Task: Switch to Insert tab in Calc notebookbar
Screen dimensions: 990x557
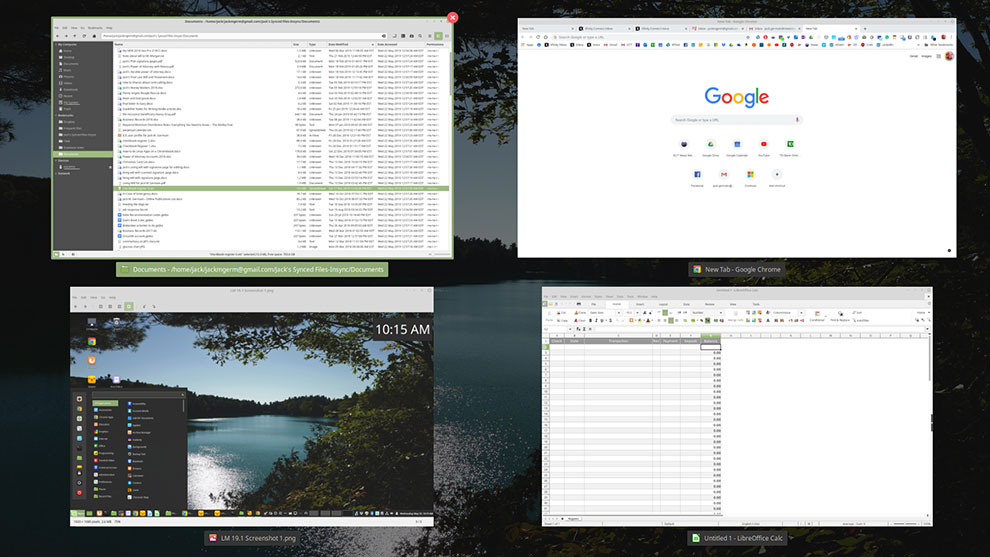Action: click(640, 304)
